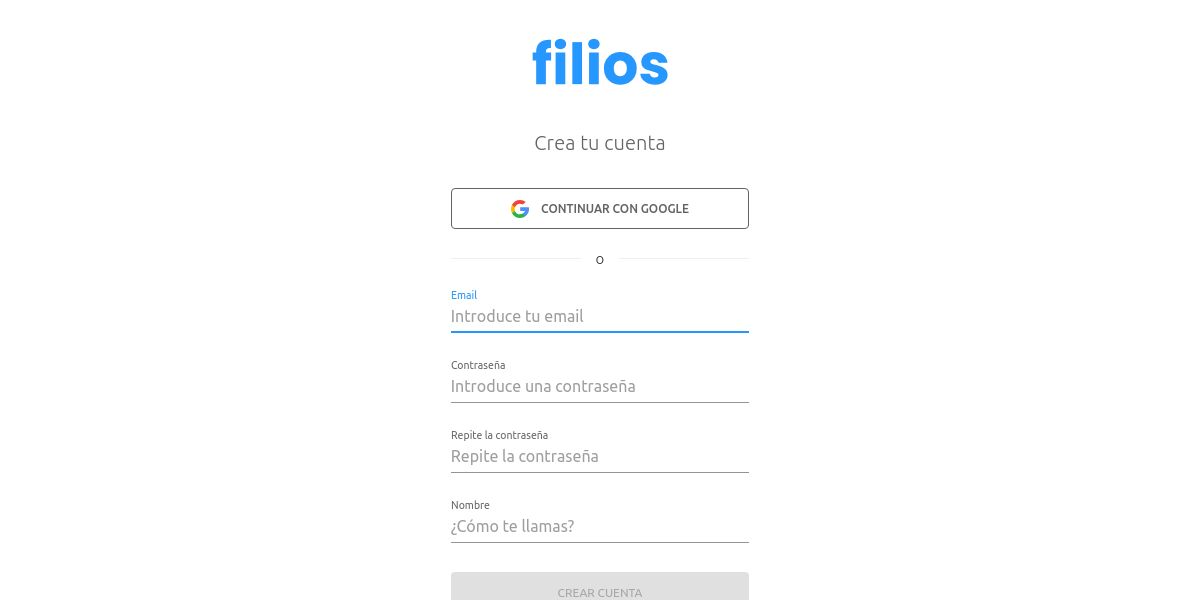Click the divider line right of 'o'

683,259
